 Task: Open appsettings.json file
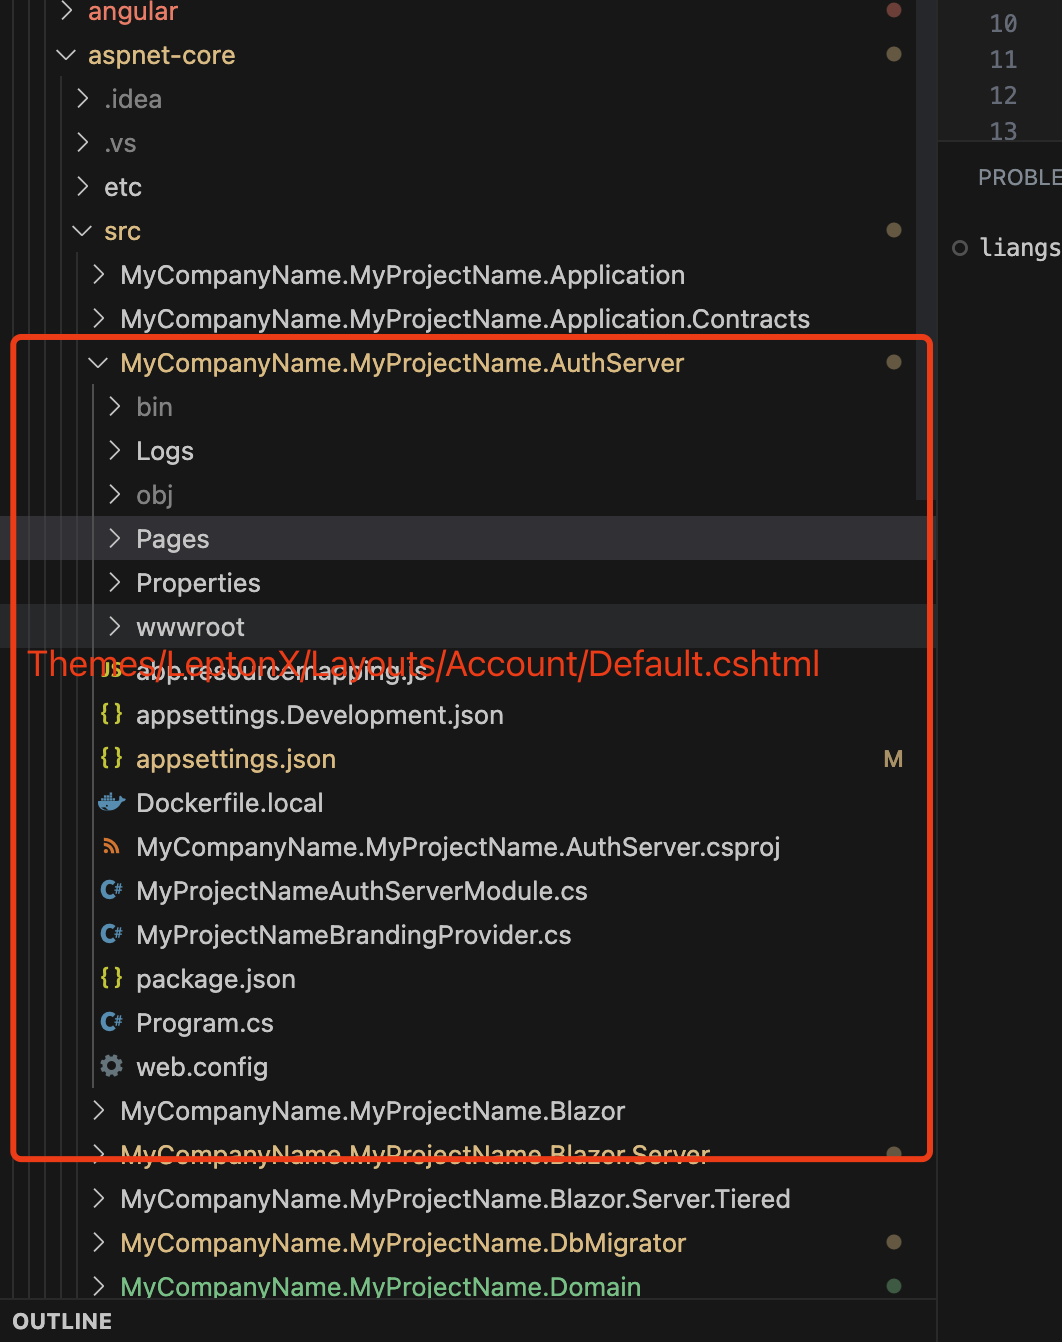click(x=236, y=759)
